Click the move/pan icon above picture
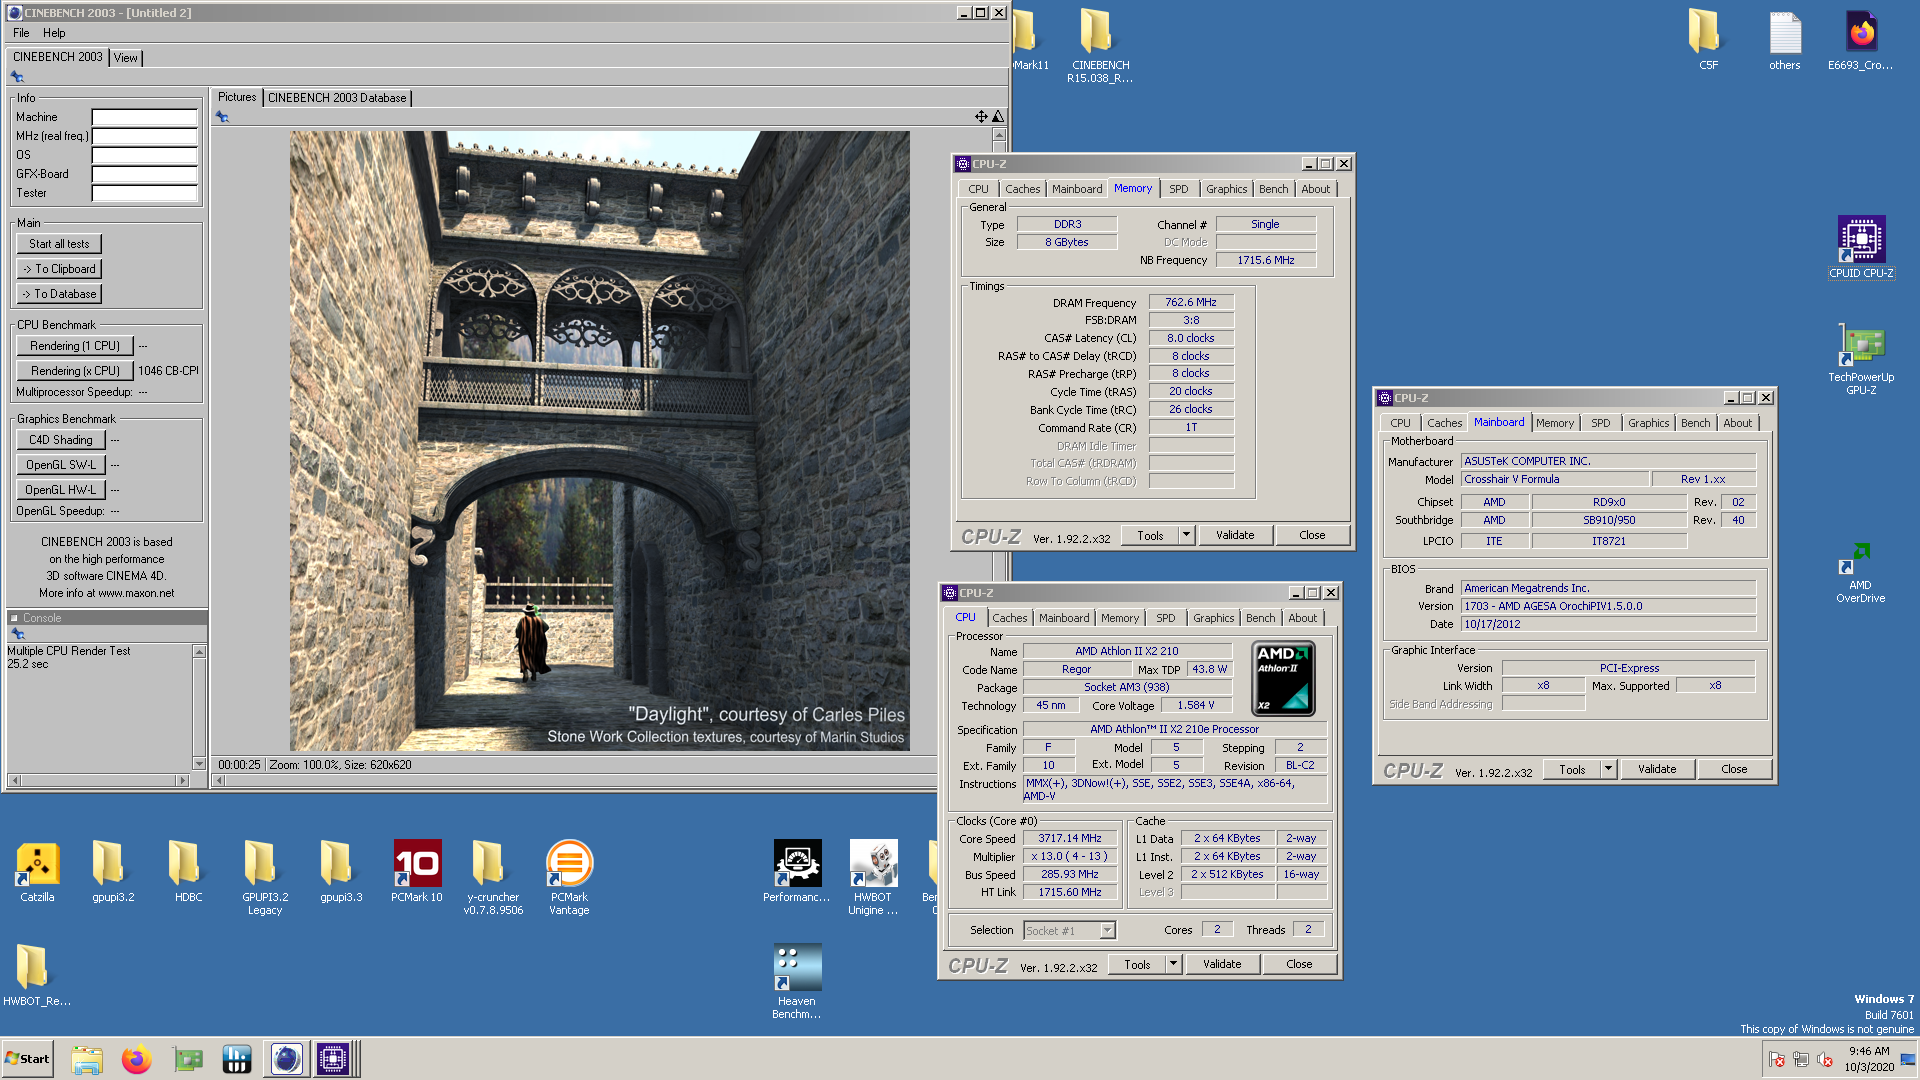The width and height of the screenshot is (1920, 1080). [x=981, y=117]
